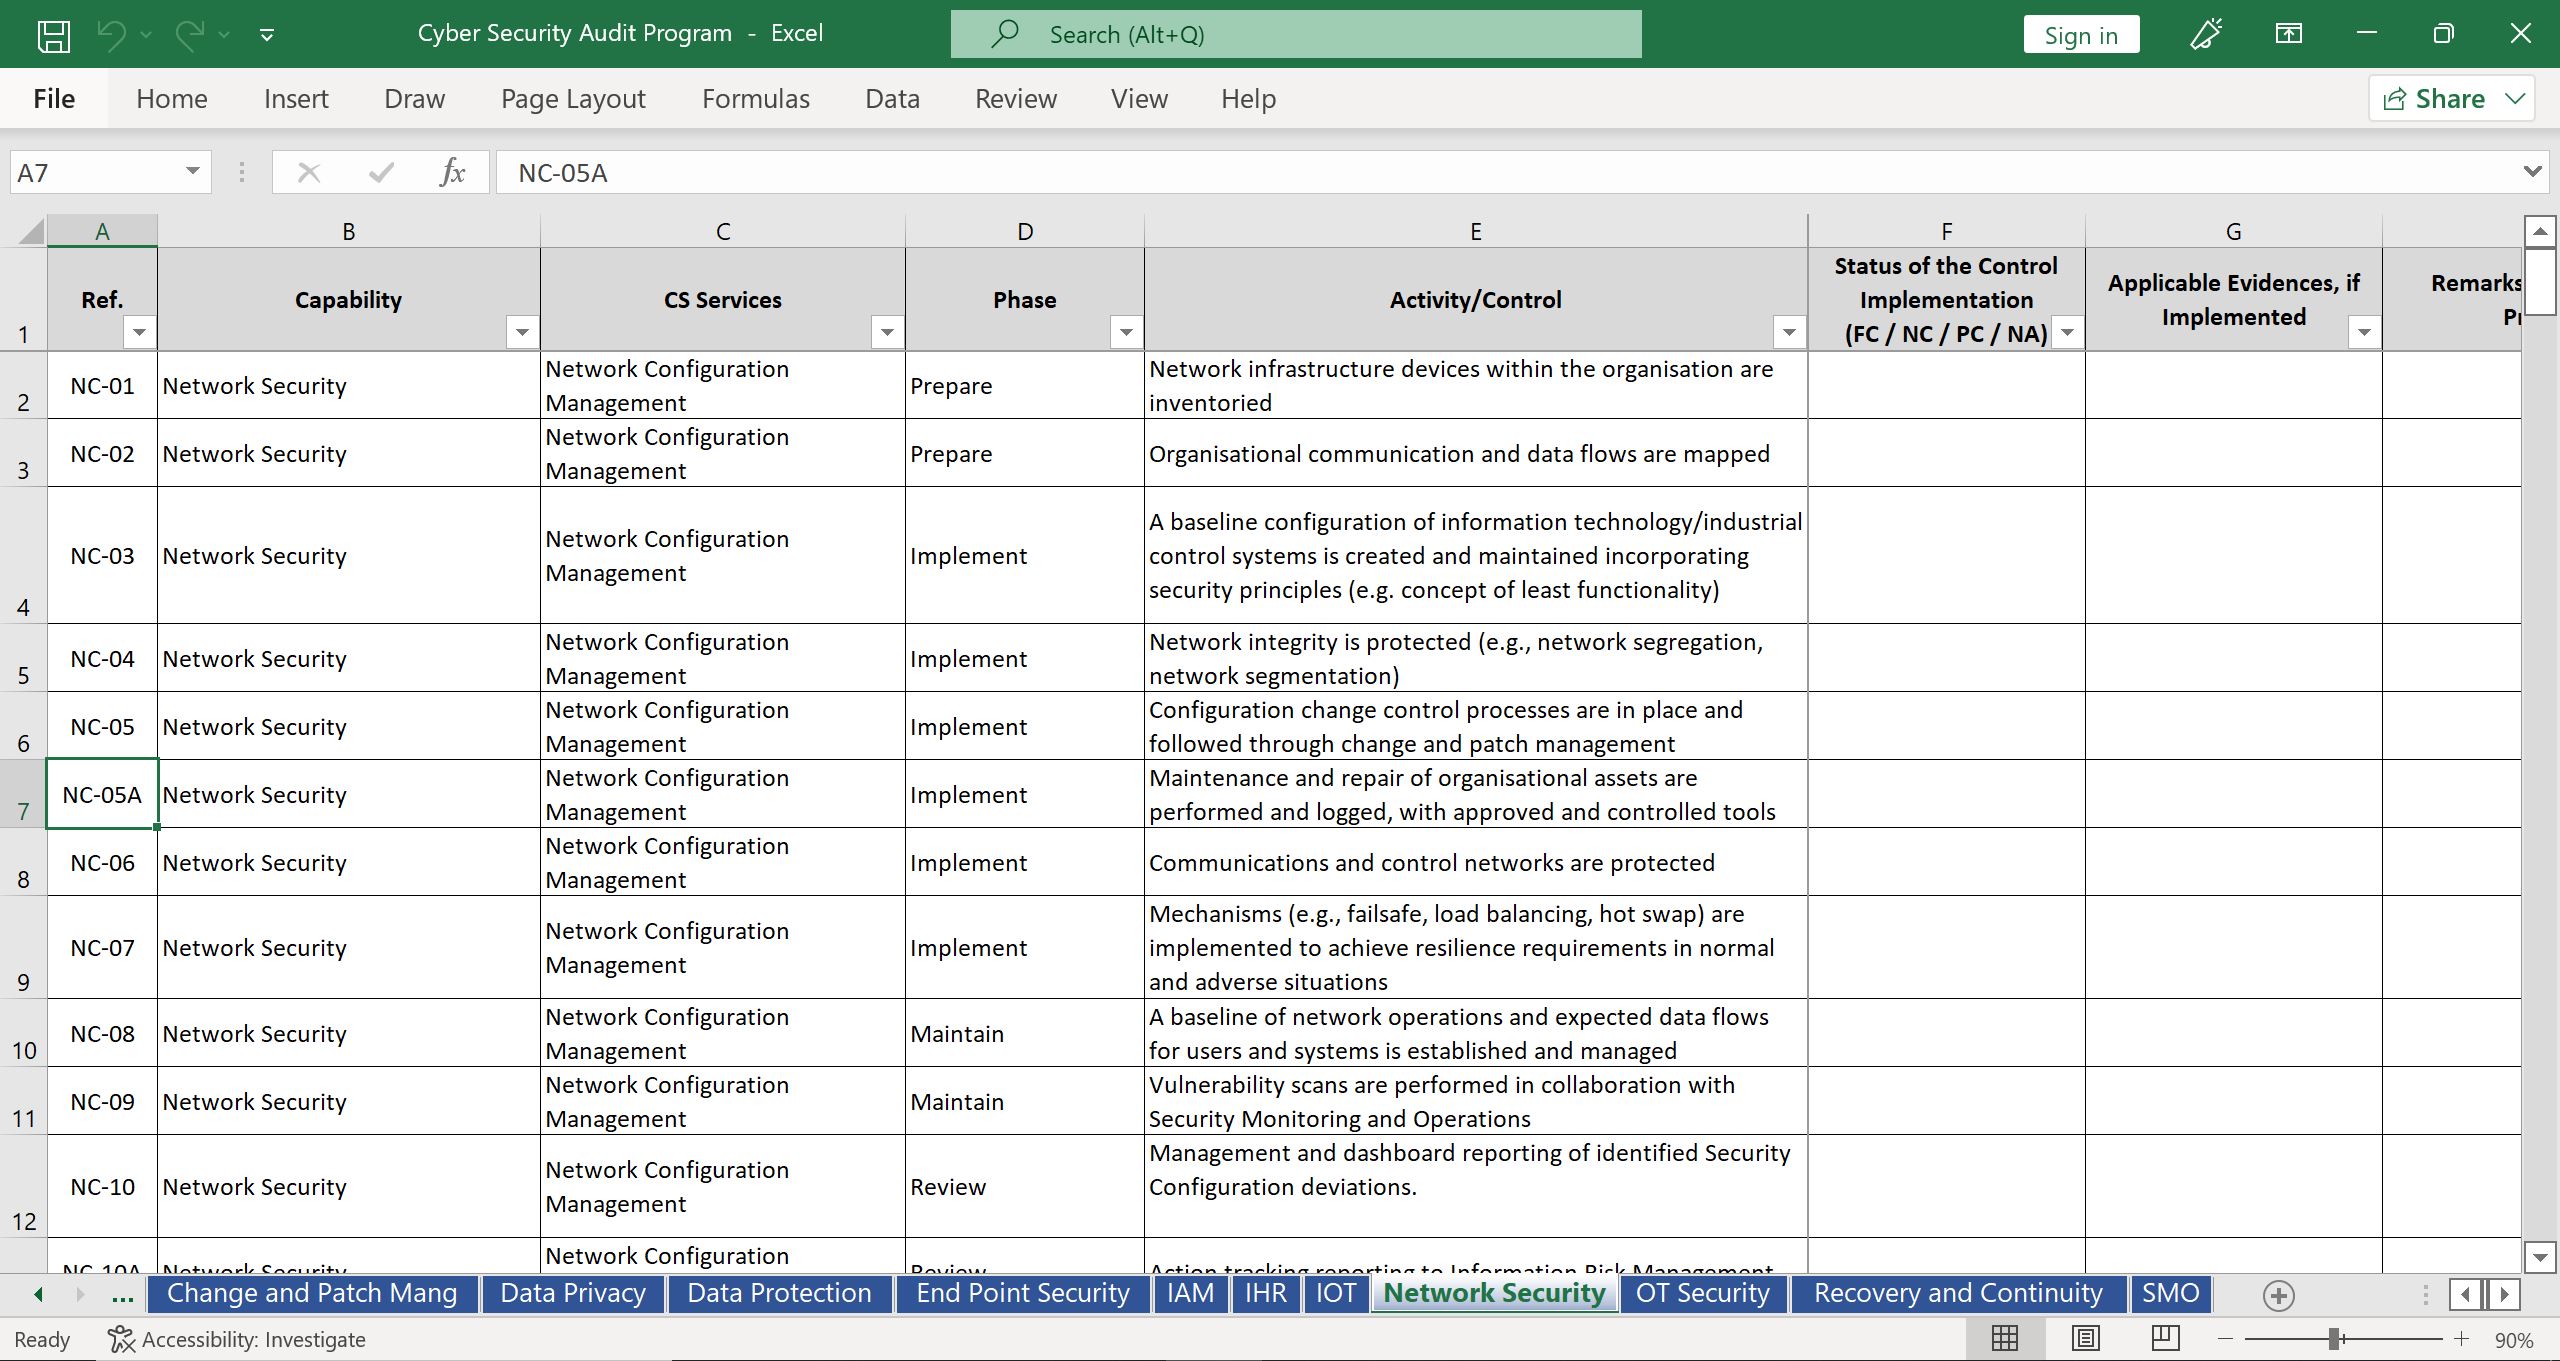Add a new sheet with plus icon

[2278, 1295]
